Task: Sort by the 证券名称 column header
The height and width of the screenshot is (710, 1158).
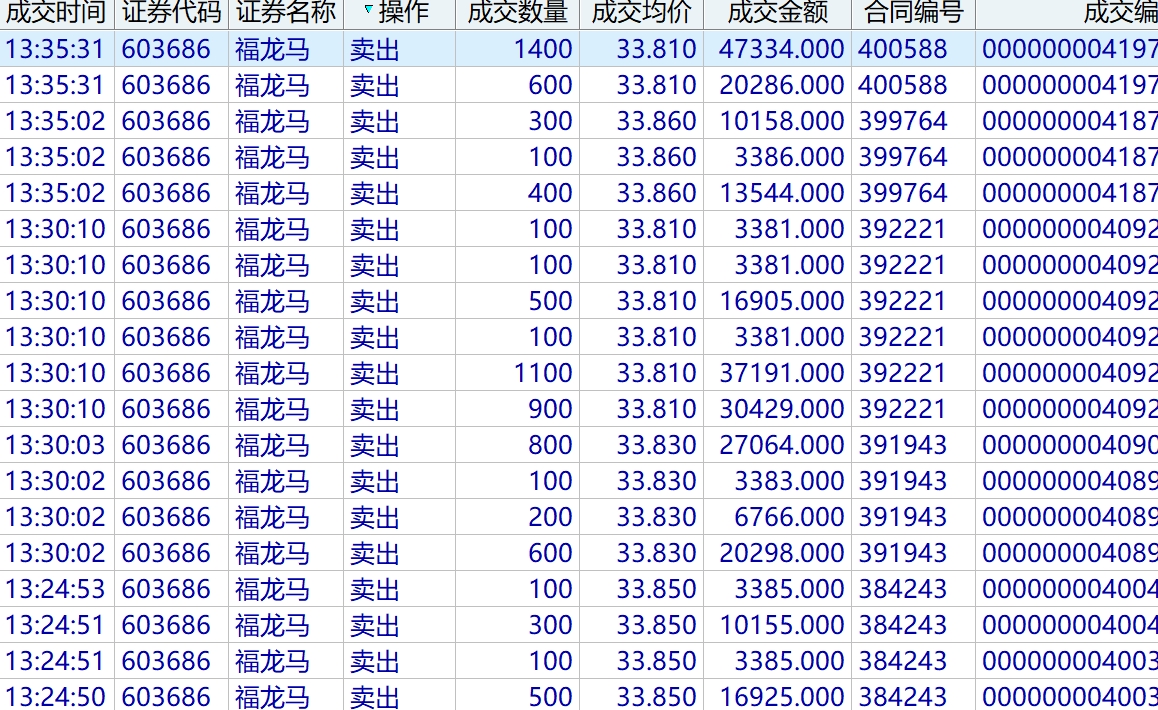Action: tap(286, 12)
